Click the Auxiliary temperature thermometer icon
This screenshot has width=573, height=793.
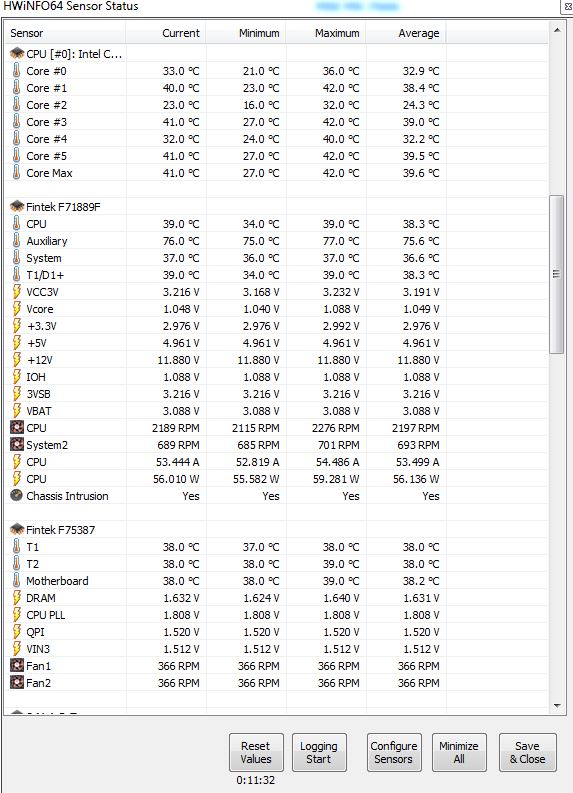point(17,240)
